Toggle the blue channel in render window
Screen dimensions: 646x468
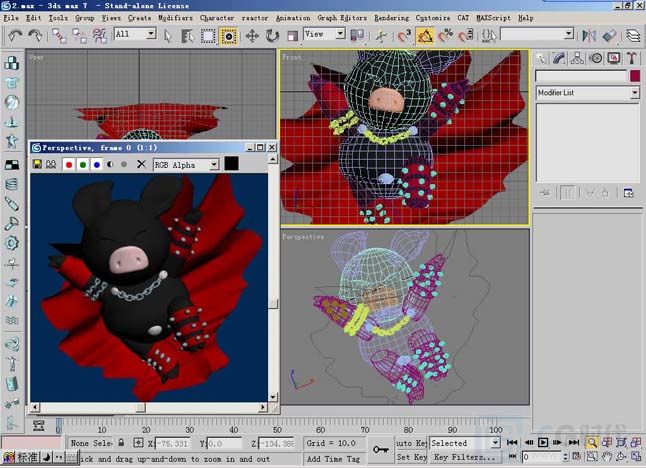97,165
